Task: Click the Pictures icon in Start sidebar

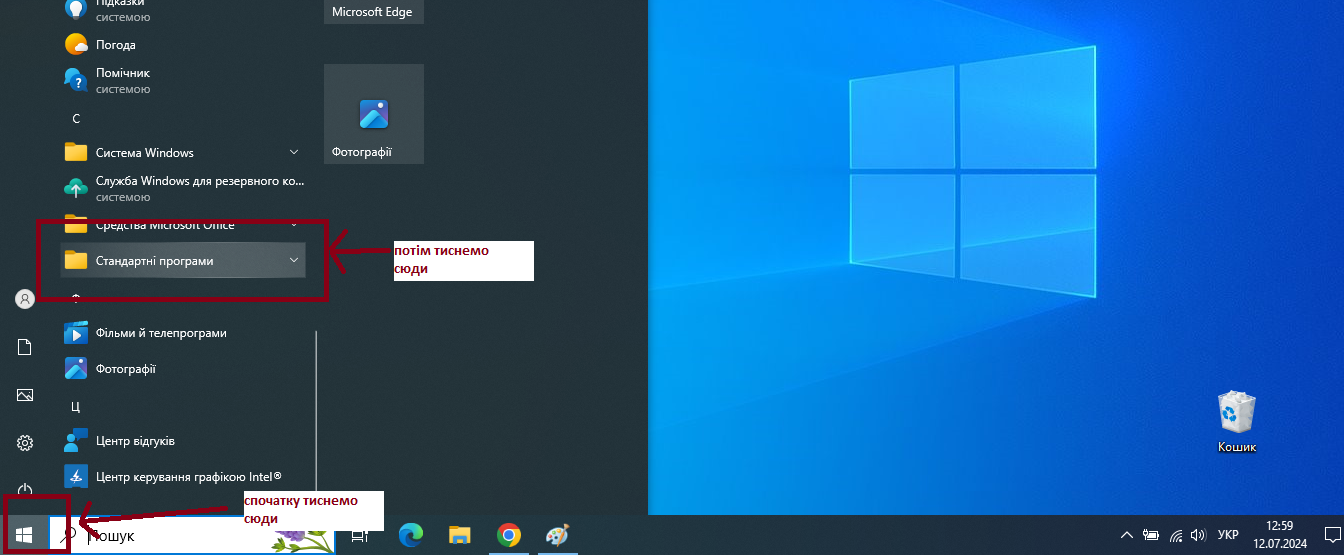Action: click(x=25, y=395)
